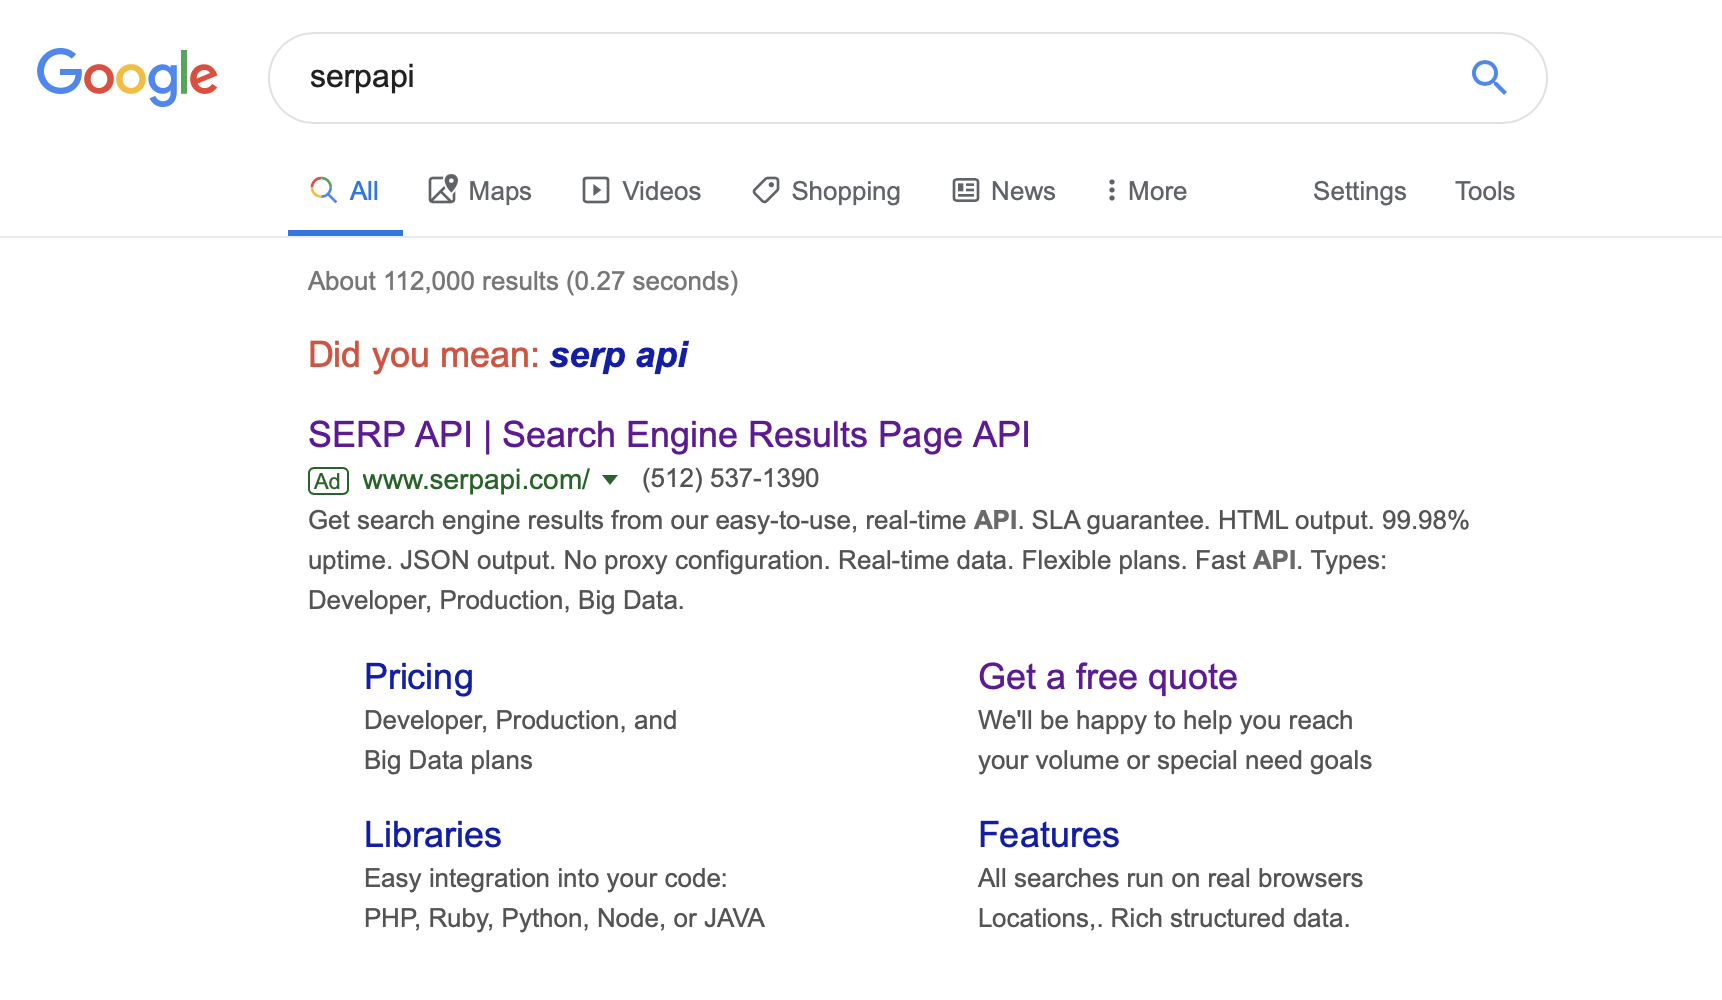Open the Tools options

click(1484, 190)
